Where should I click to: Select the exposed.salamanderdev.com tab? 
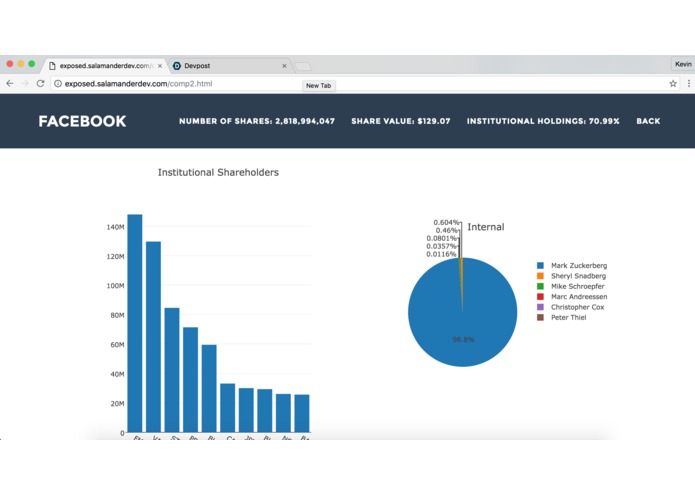(x=105, y=66)
